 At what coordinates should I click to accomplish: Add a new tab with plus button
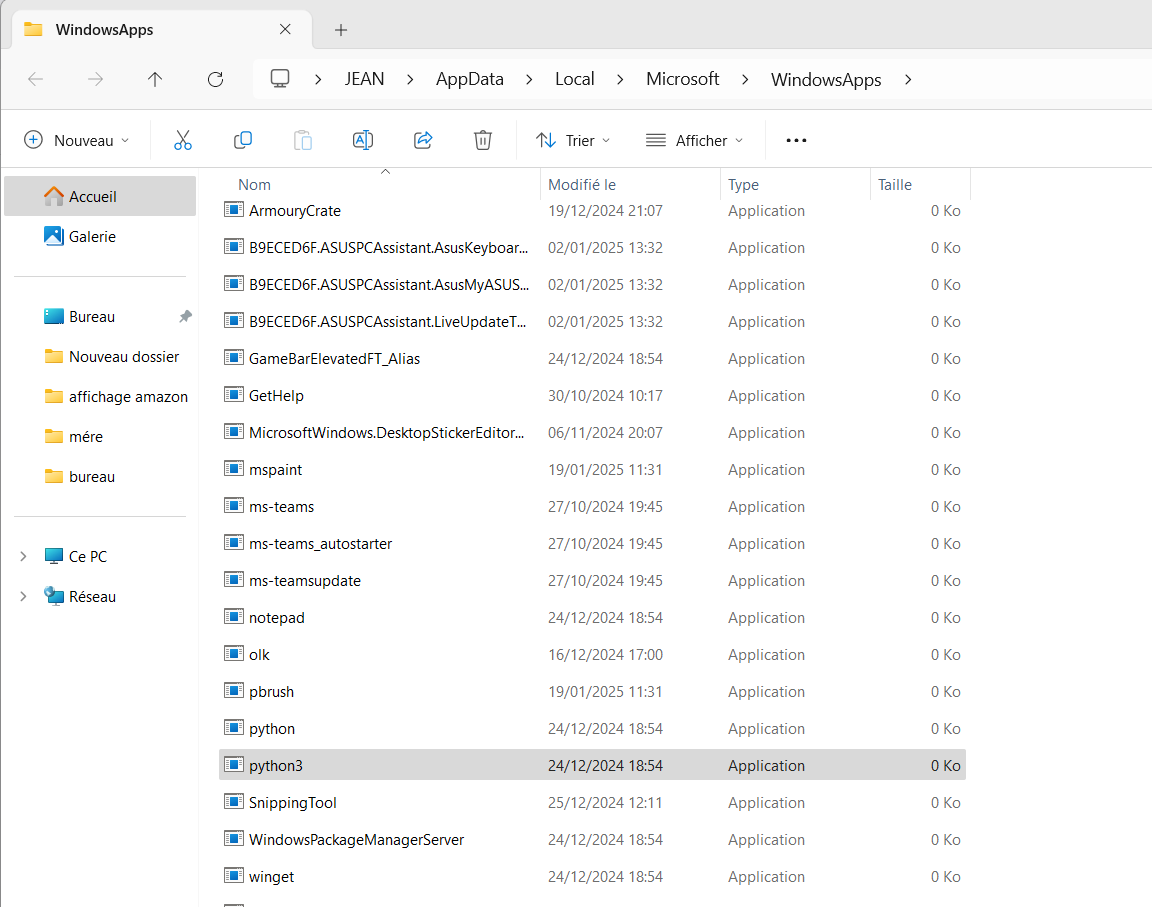341,30
